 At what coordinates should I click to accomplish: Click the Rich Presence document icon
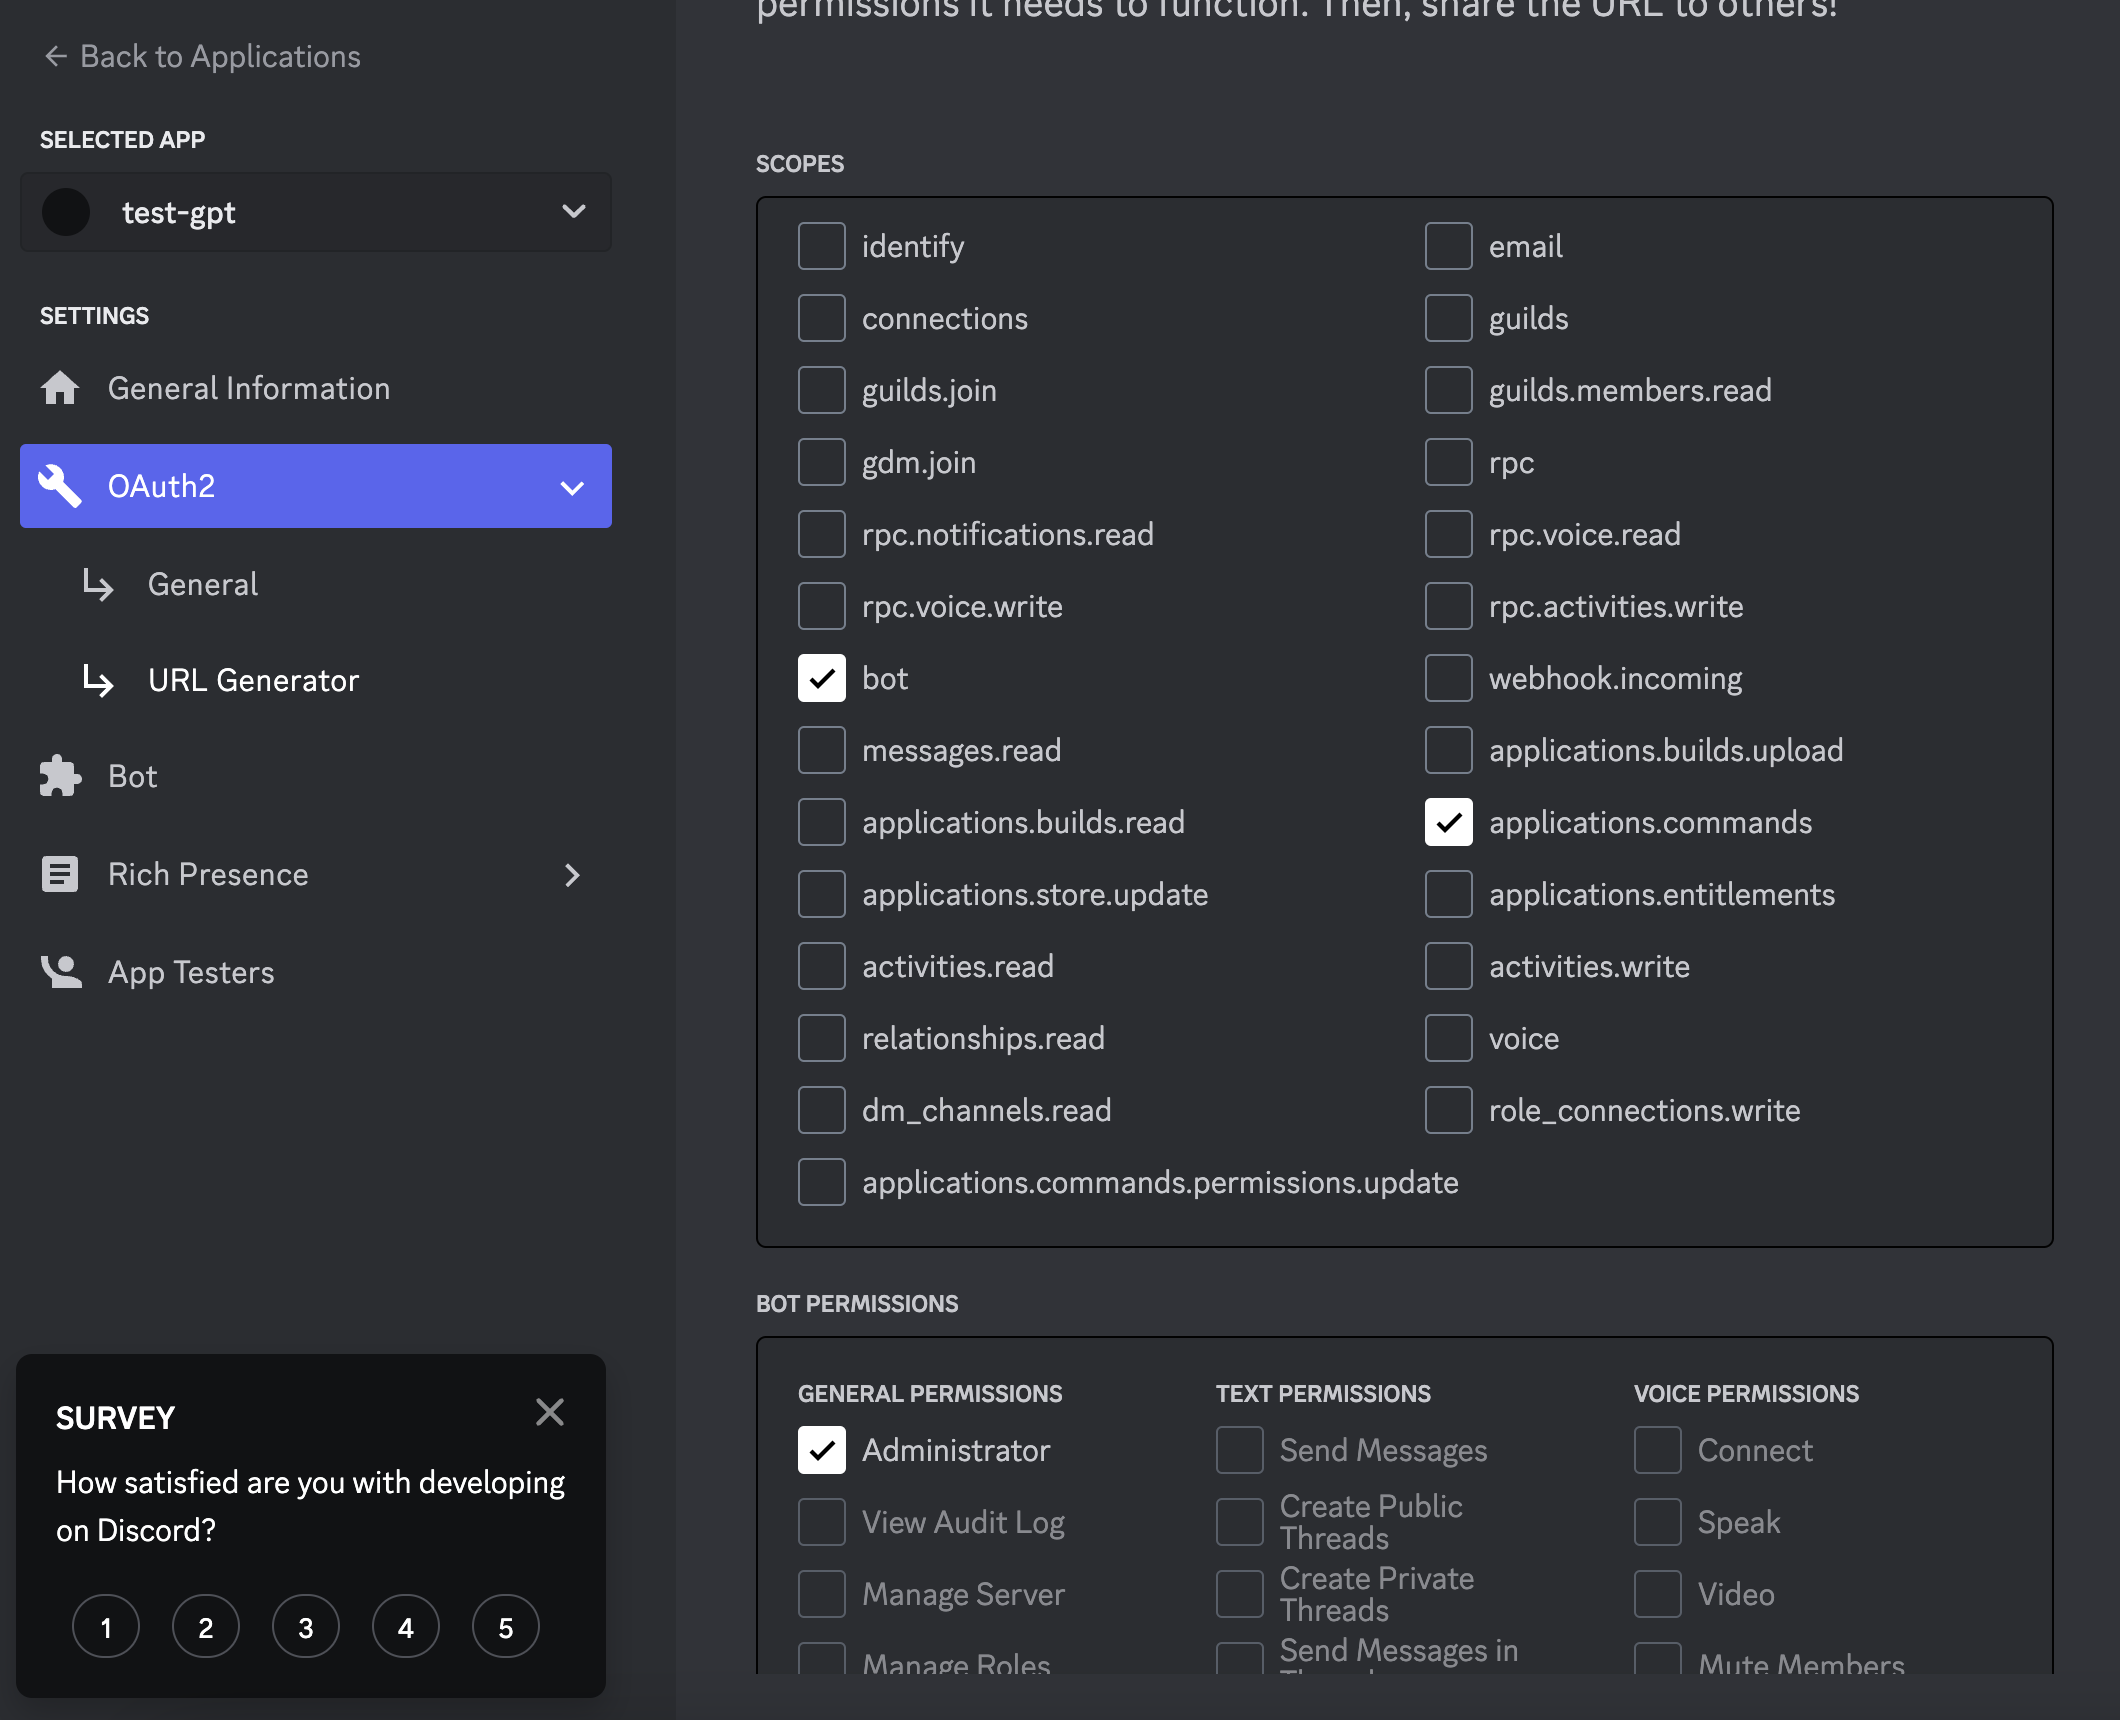(x=60, y=874)
